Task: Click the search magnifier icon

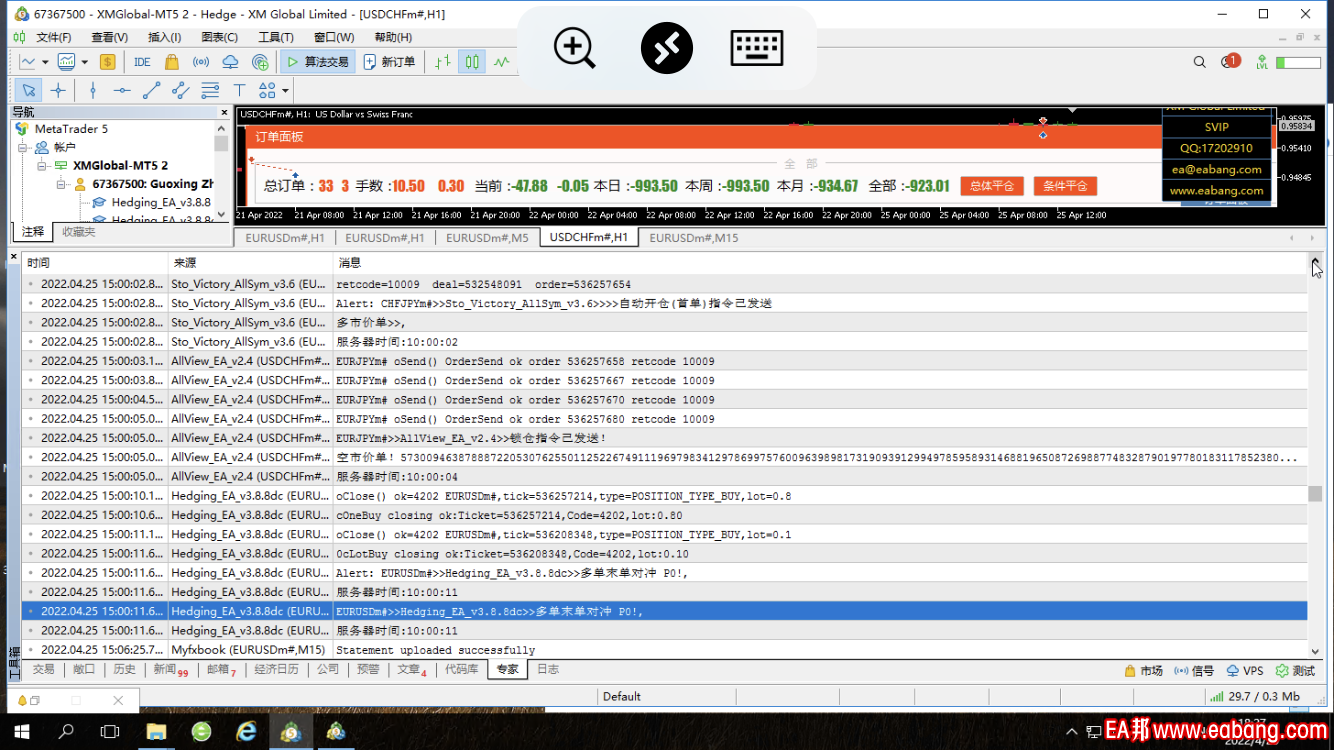Action: click(1200, 62)
